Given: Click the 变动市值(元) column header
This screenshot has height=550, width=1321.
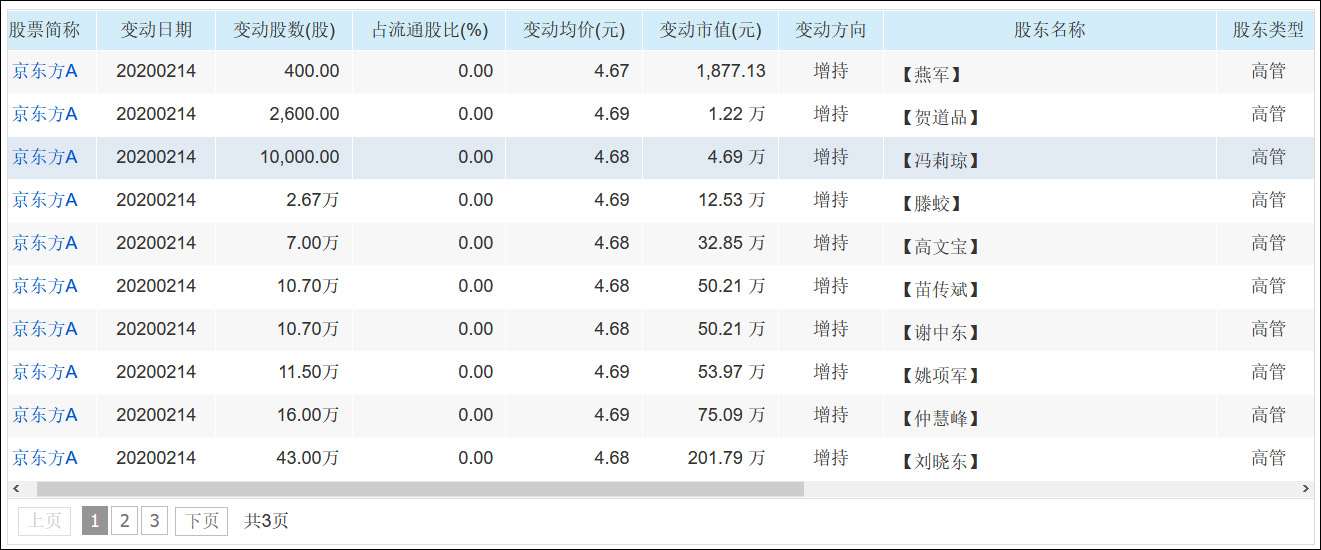Looking at the screenshot, I should (x=710, y=30).
